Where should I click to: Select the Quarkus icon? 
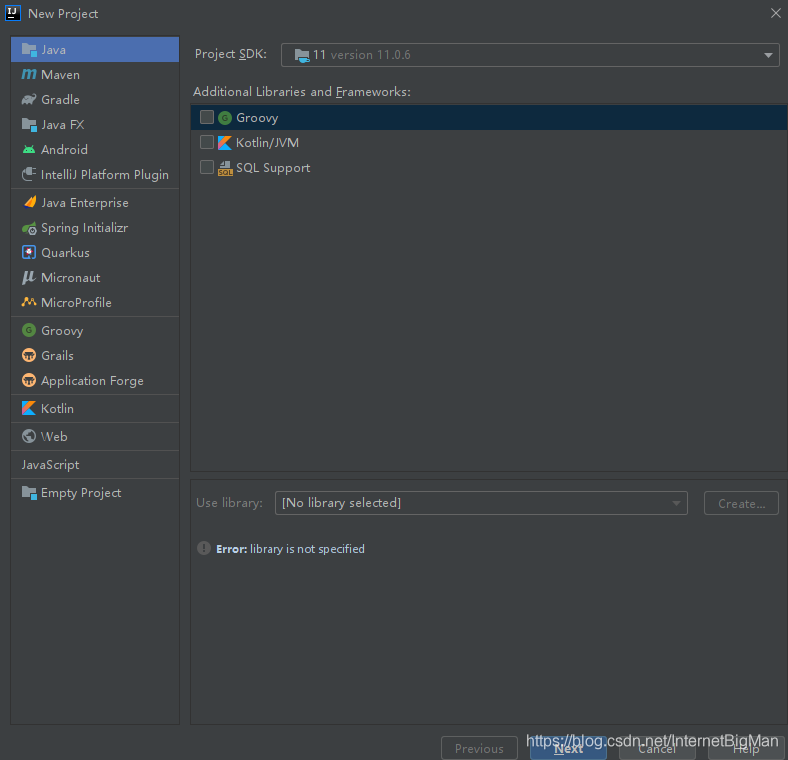point(29,252)
